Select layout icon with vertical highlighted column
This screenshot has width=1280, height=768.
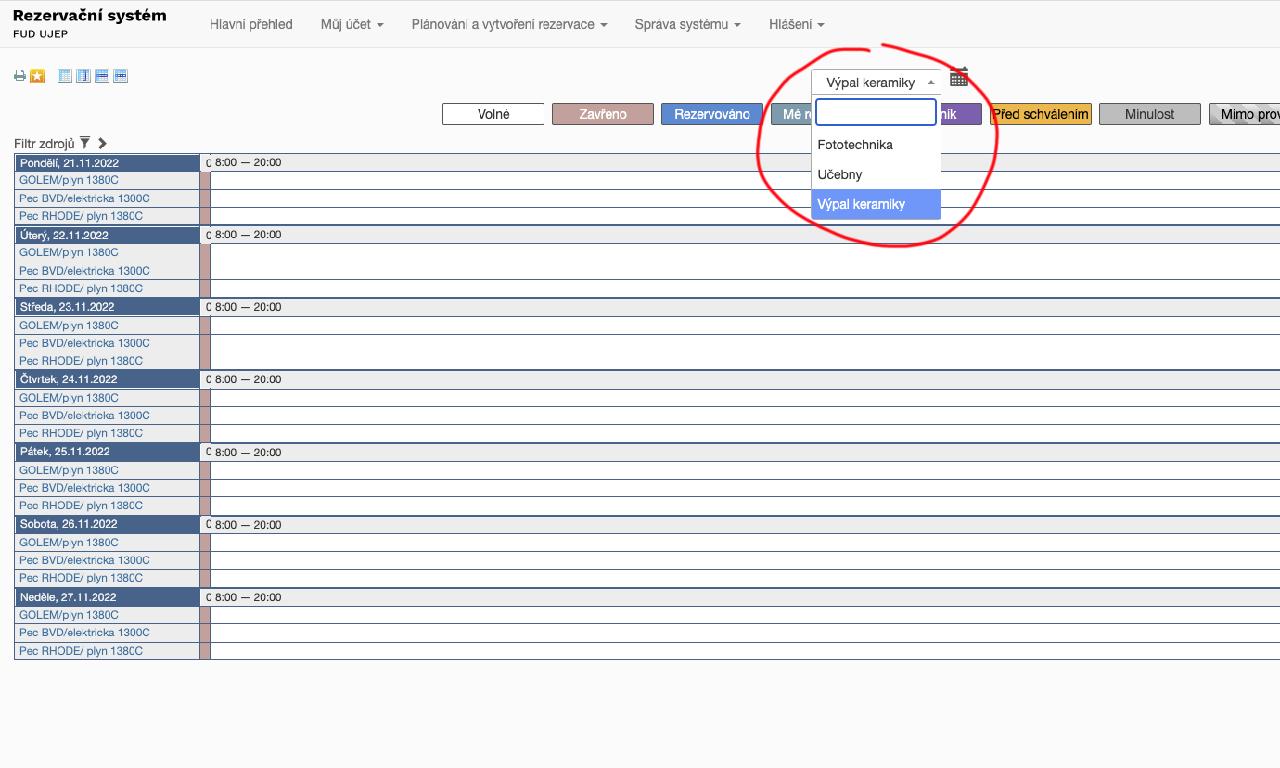point(83,76)
